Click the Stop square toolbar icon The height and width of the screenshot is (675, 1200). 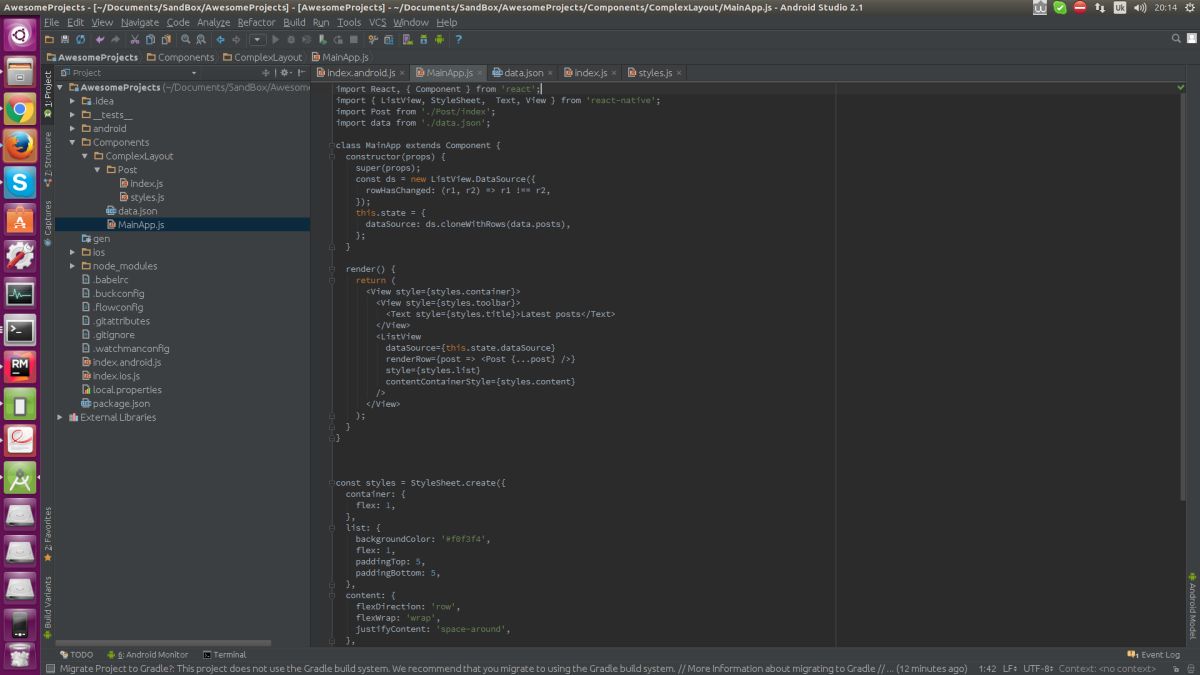click(354, 40)
